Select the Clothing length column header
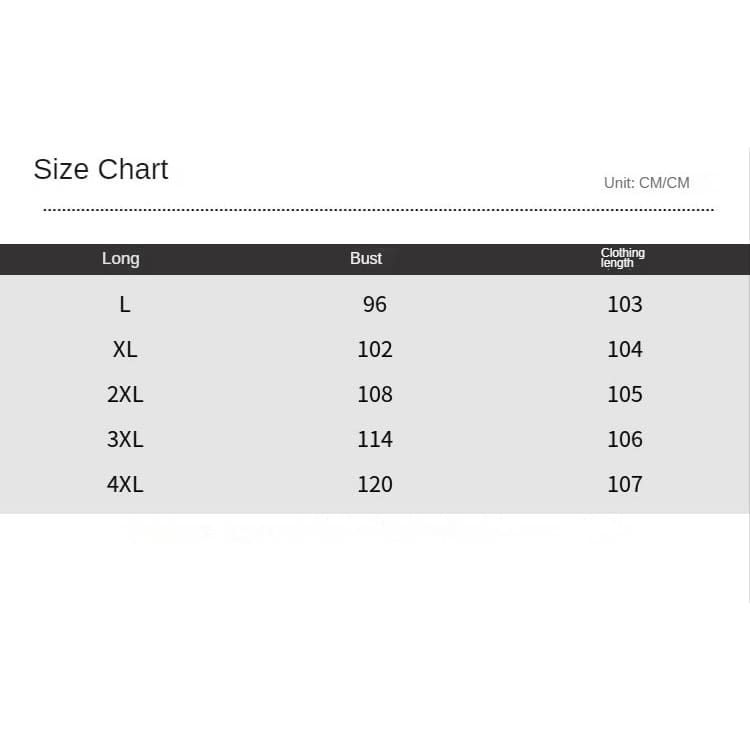 click(x=622, y=258)
